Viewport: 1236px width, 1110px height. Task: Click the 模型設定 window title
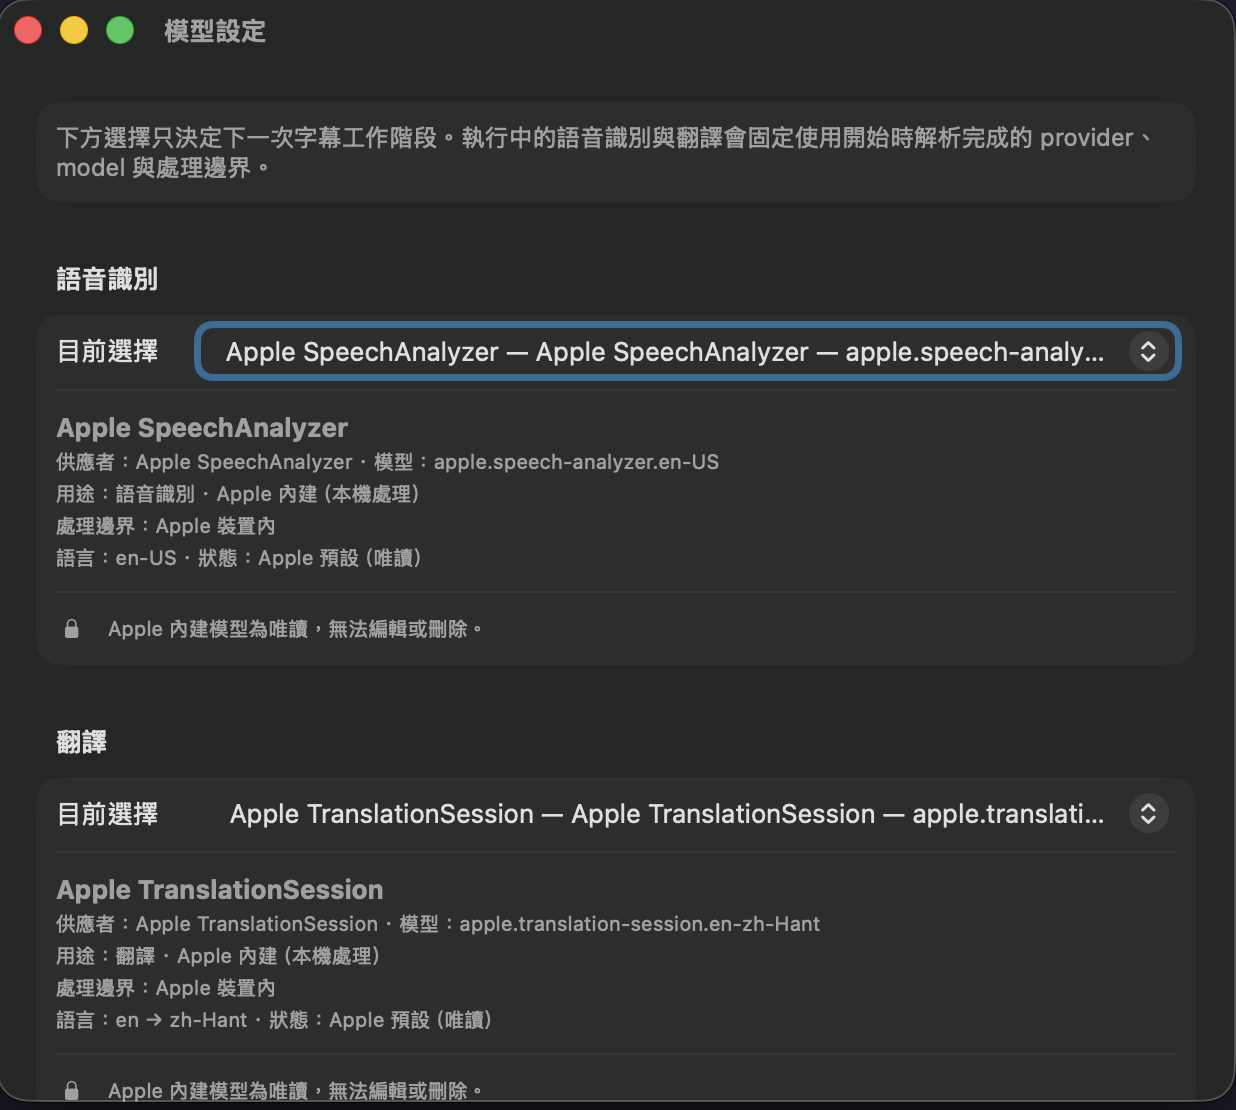215,31
